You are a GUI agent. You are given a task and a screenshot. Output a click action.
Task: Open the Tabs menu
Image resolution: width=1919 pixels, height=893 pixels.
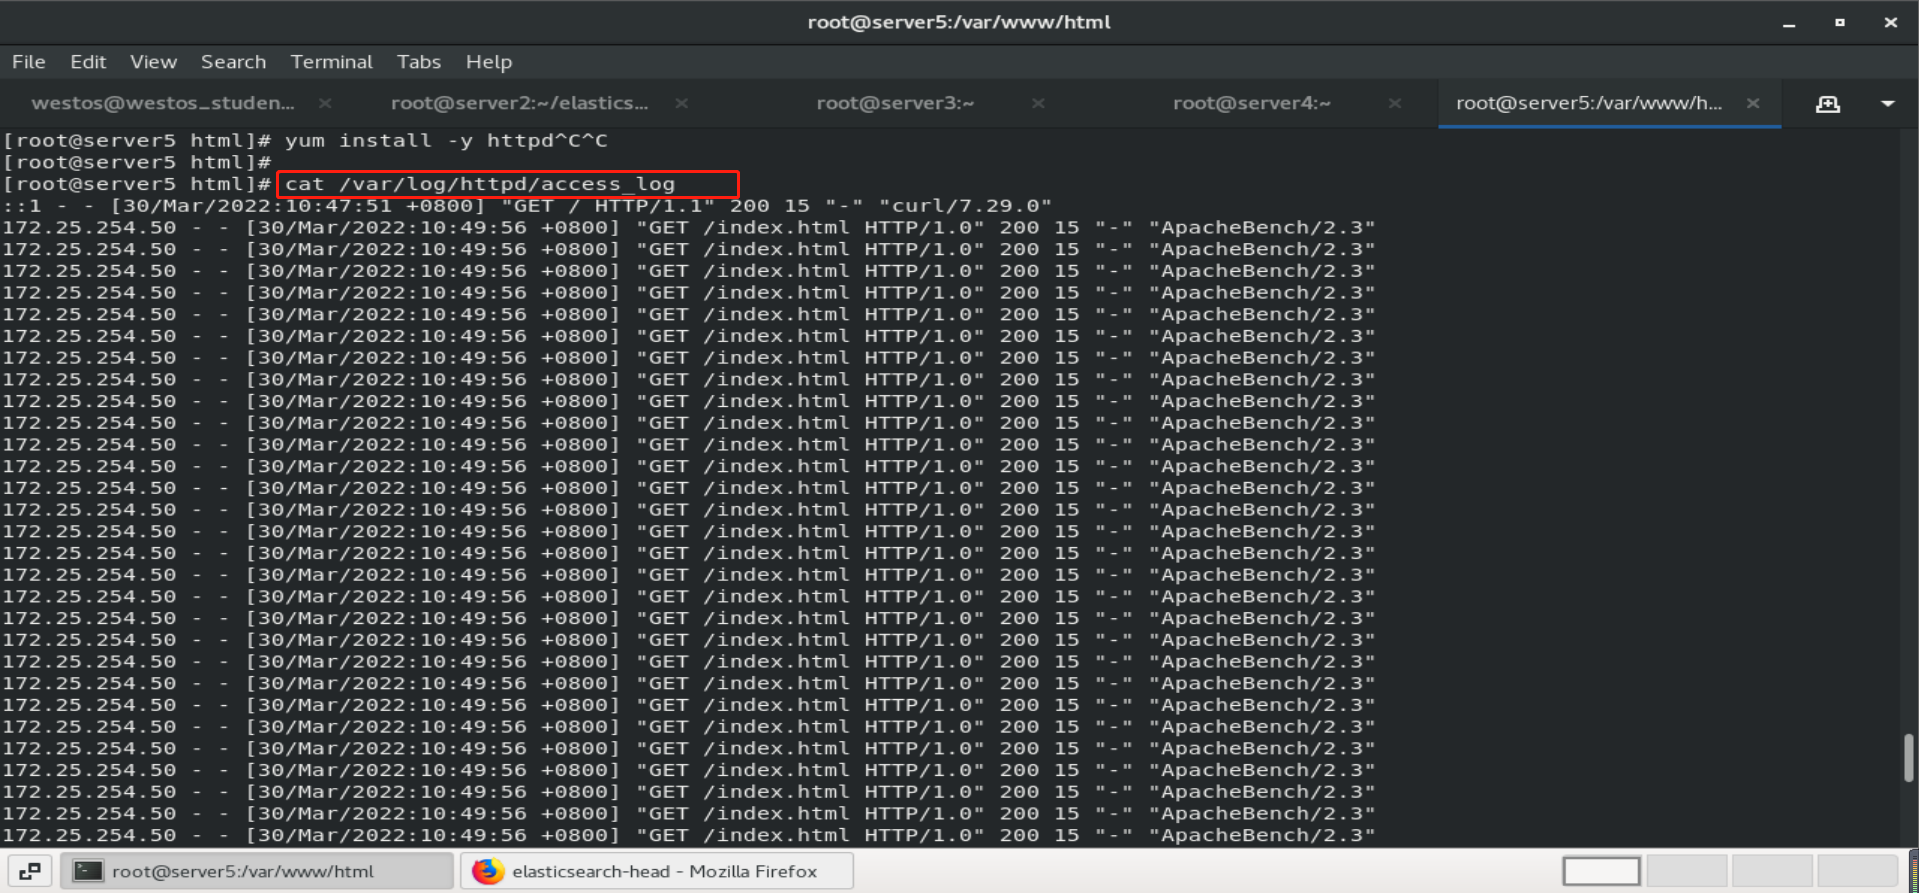click(x=418, y=62)
